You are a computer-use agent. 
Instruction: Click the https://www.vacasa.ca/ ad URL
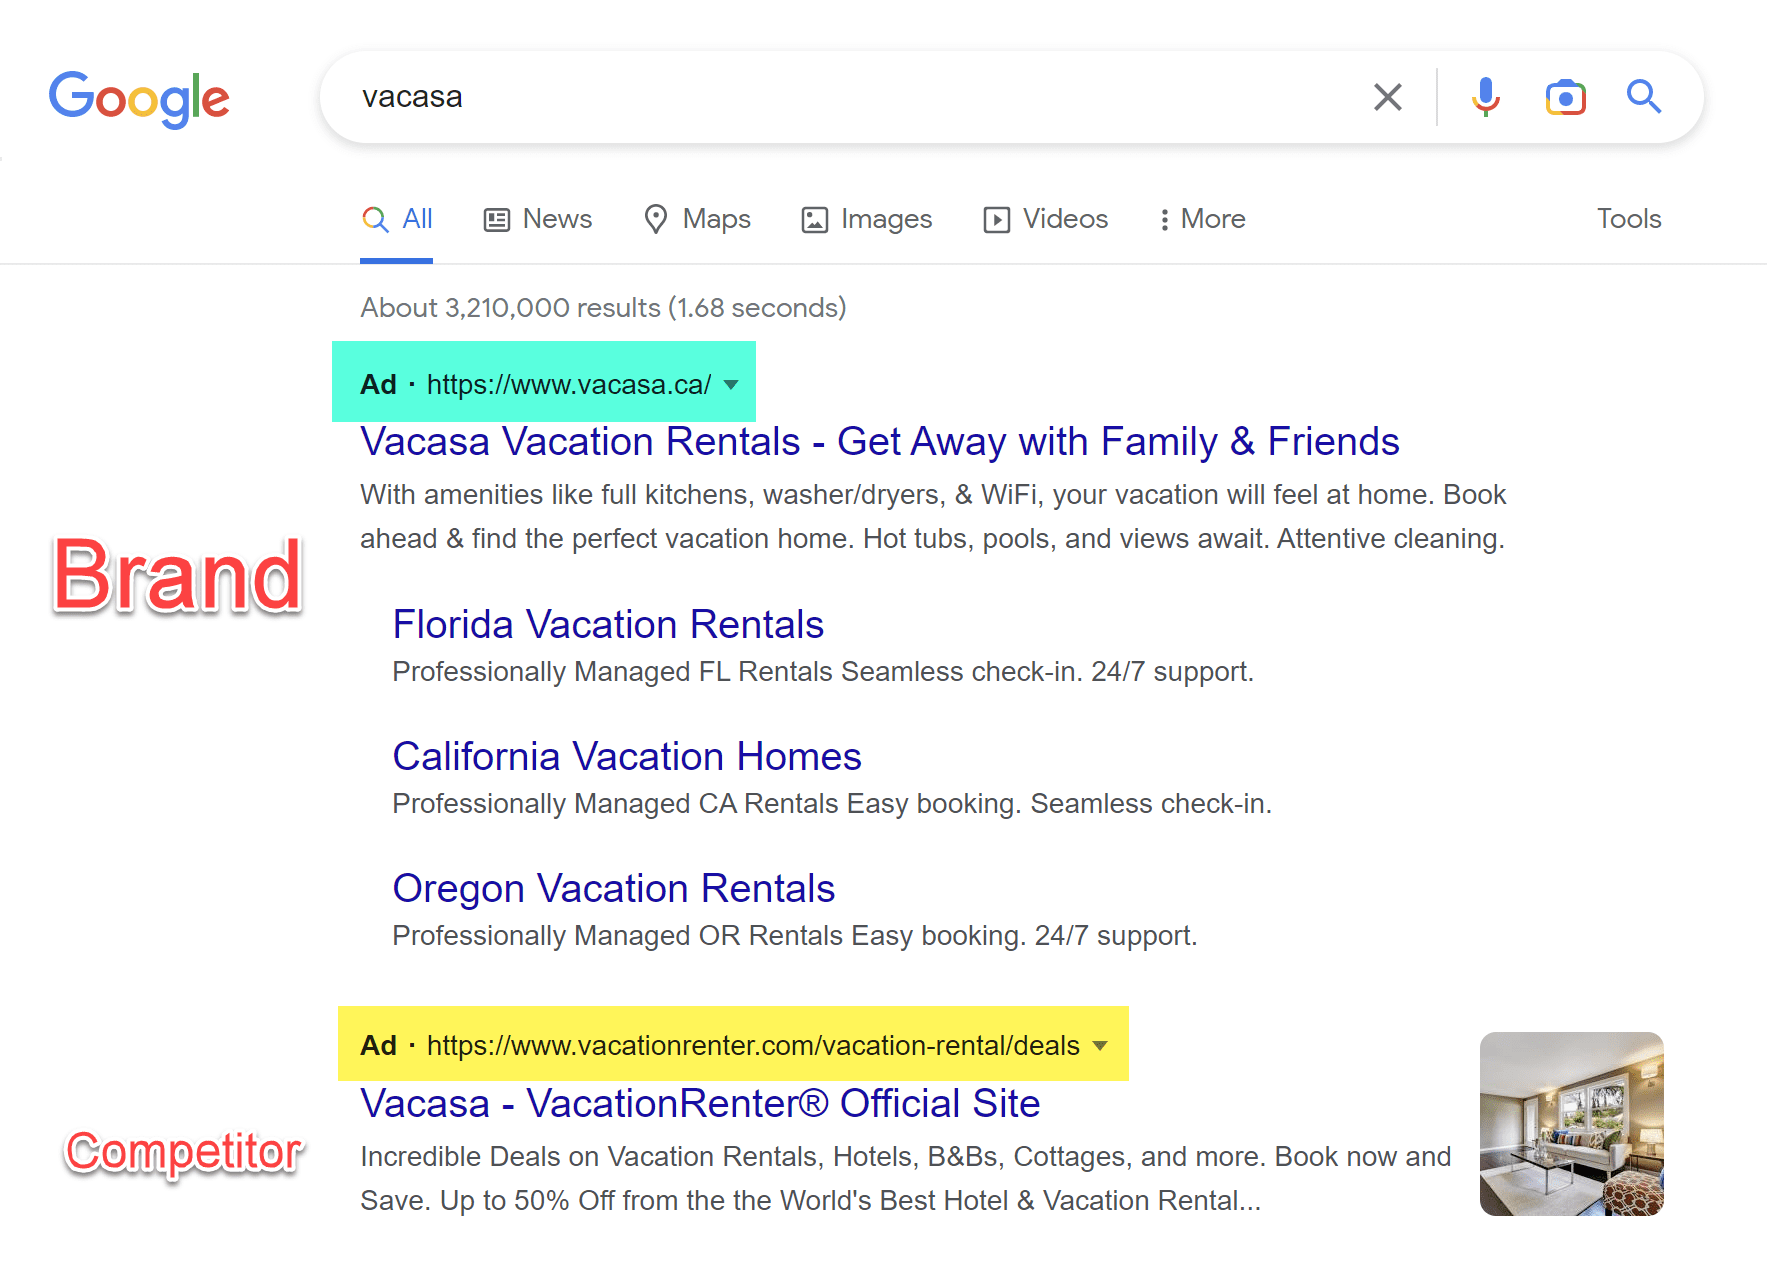pyautogui.click(x=569, y=385)
